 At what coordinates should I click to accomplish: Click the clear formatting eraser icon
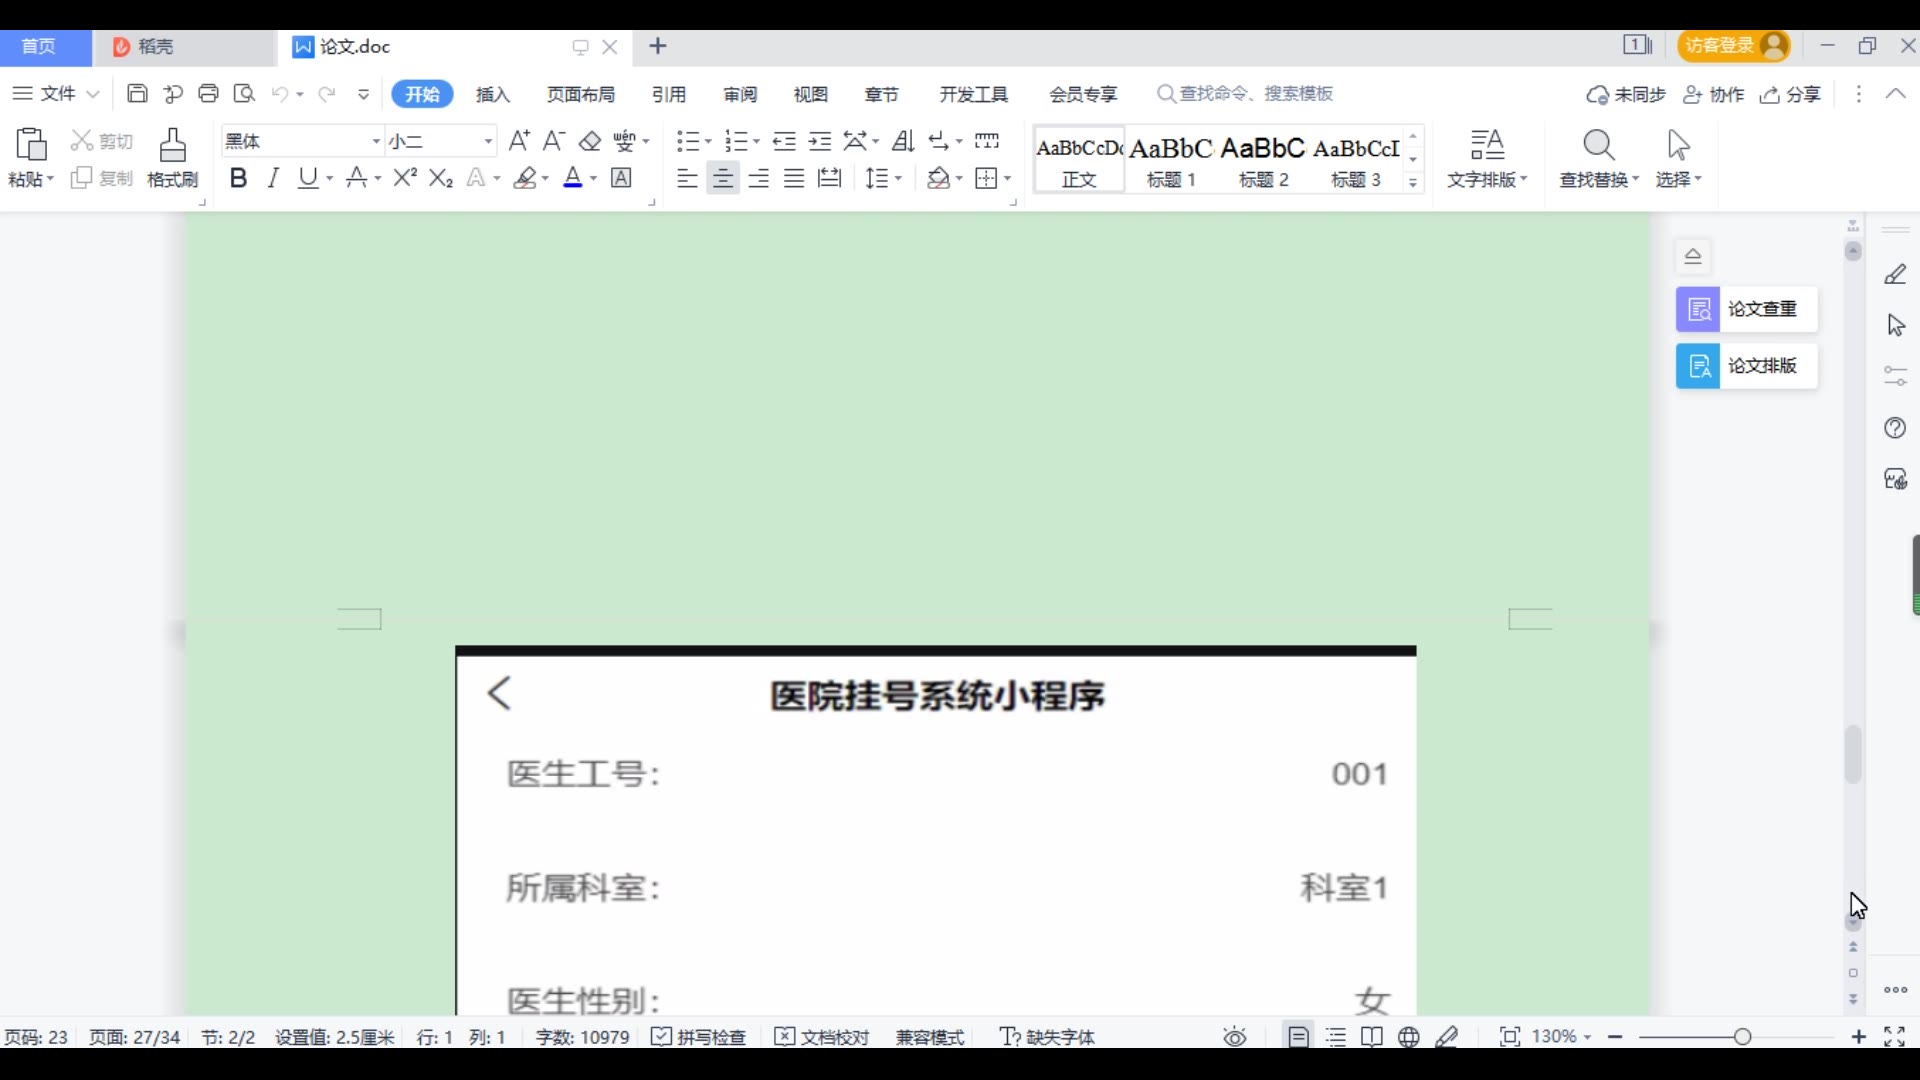(x=590, y=141)
